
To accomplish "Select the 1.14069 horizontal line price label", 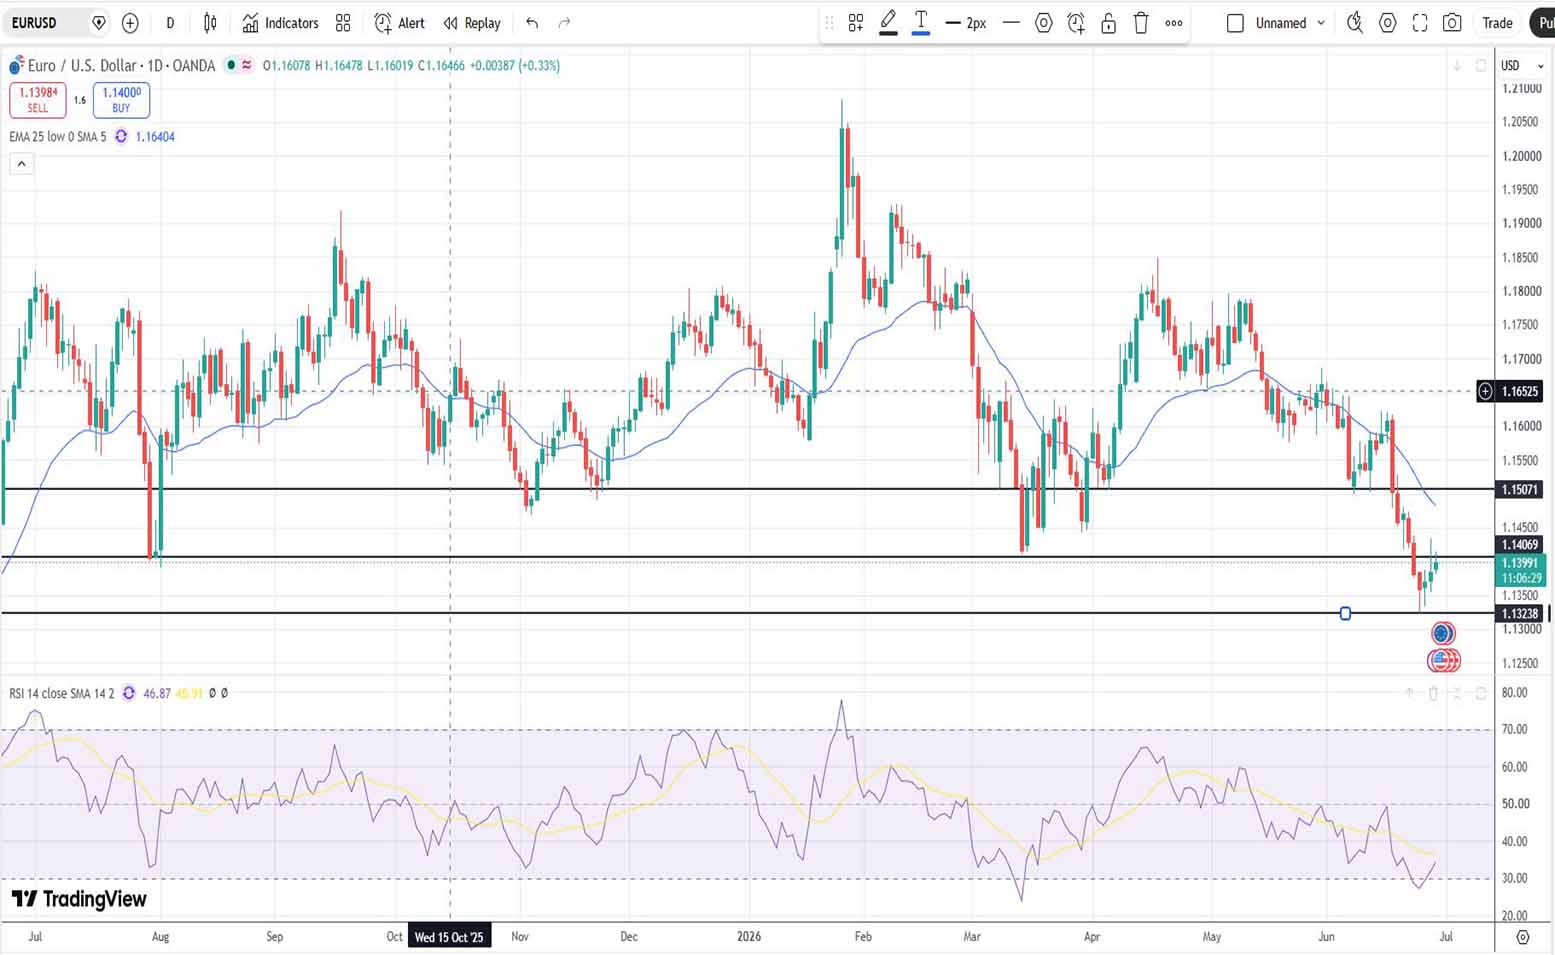I will coord(1519,544).
